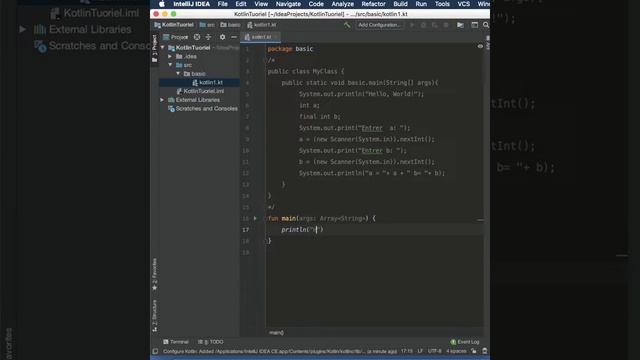Image resolution: width=640 pixels, height=360 pixels.
Task: Open the Code menu
Action: point(316,4)
